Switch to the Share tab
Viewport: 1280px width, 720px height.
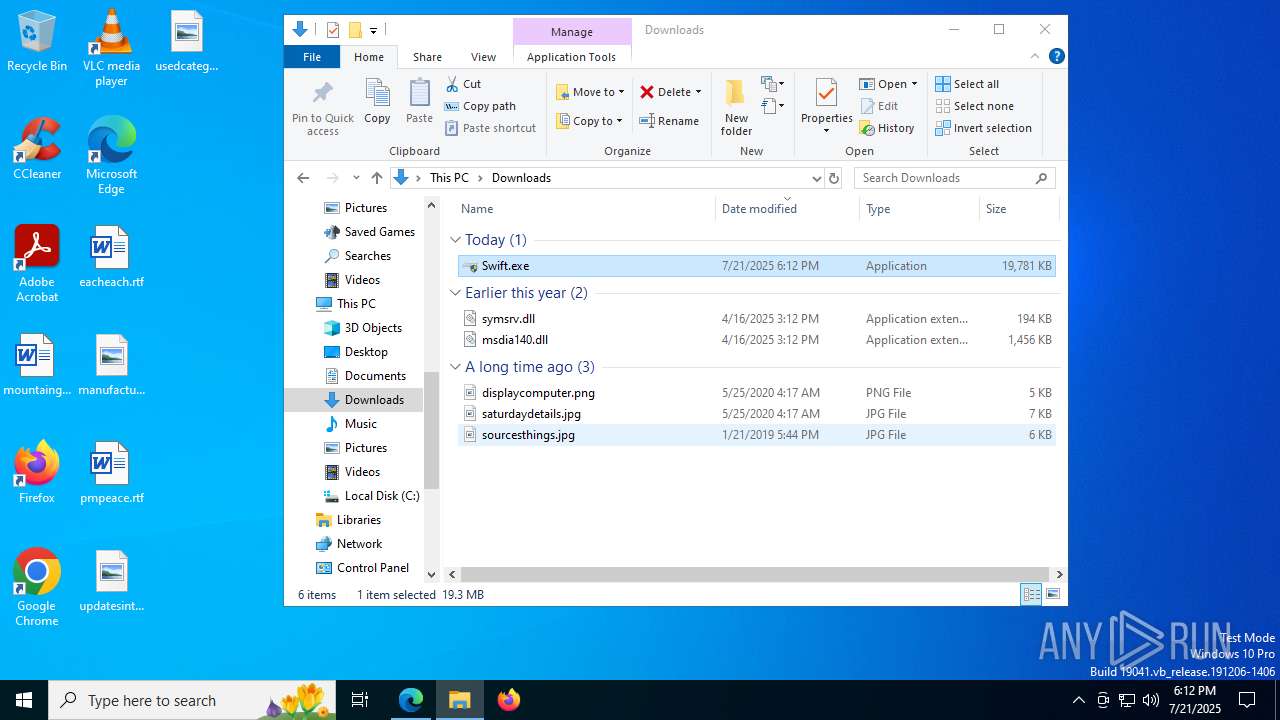(427, 57)
